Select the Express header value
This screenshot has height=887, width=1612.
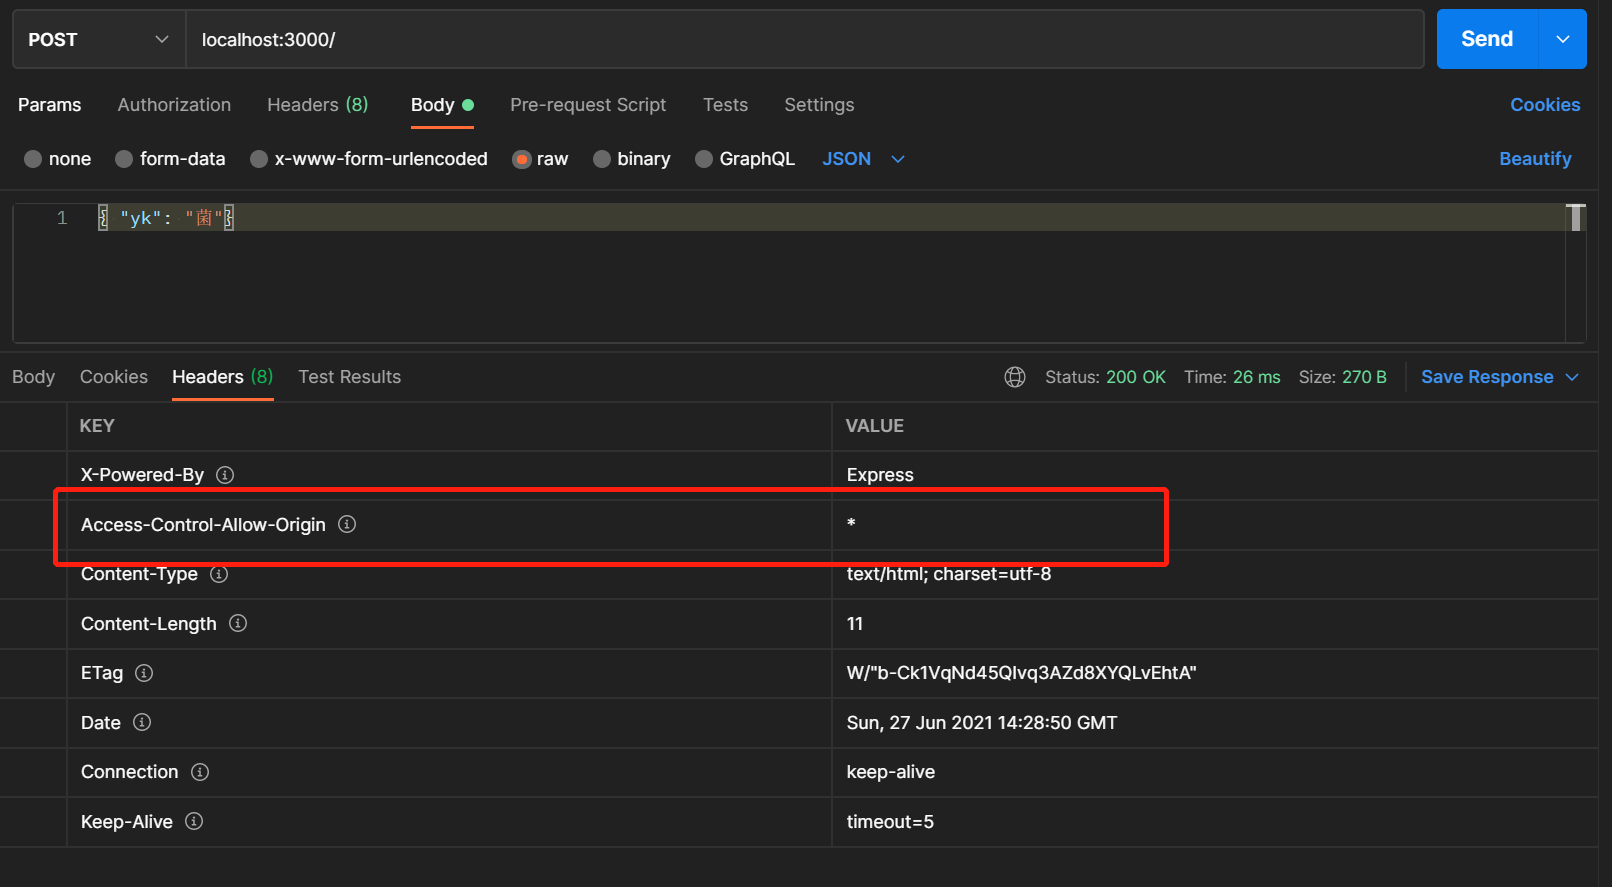pos(880,475)
